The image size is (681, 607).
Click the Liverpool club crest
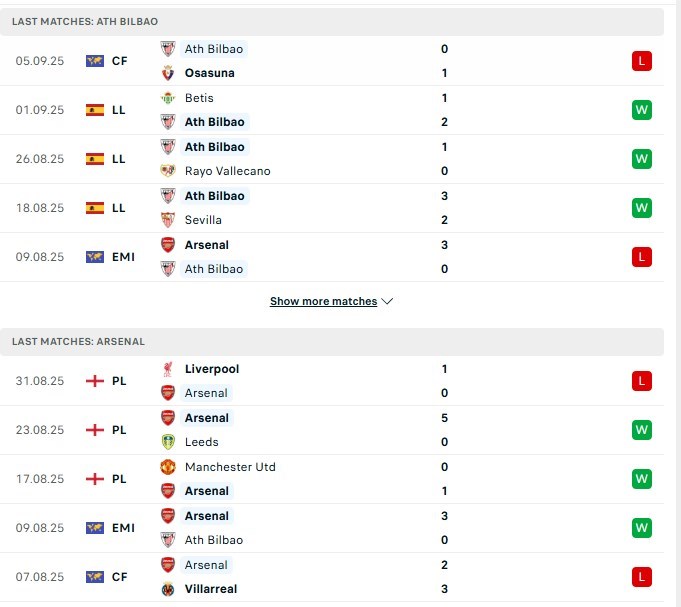168,369
